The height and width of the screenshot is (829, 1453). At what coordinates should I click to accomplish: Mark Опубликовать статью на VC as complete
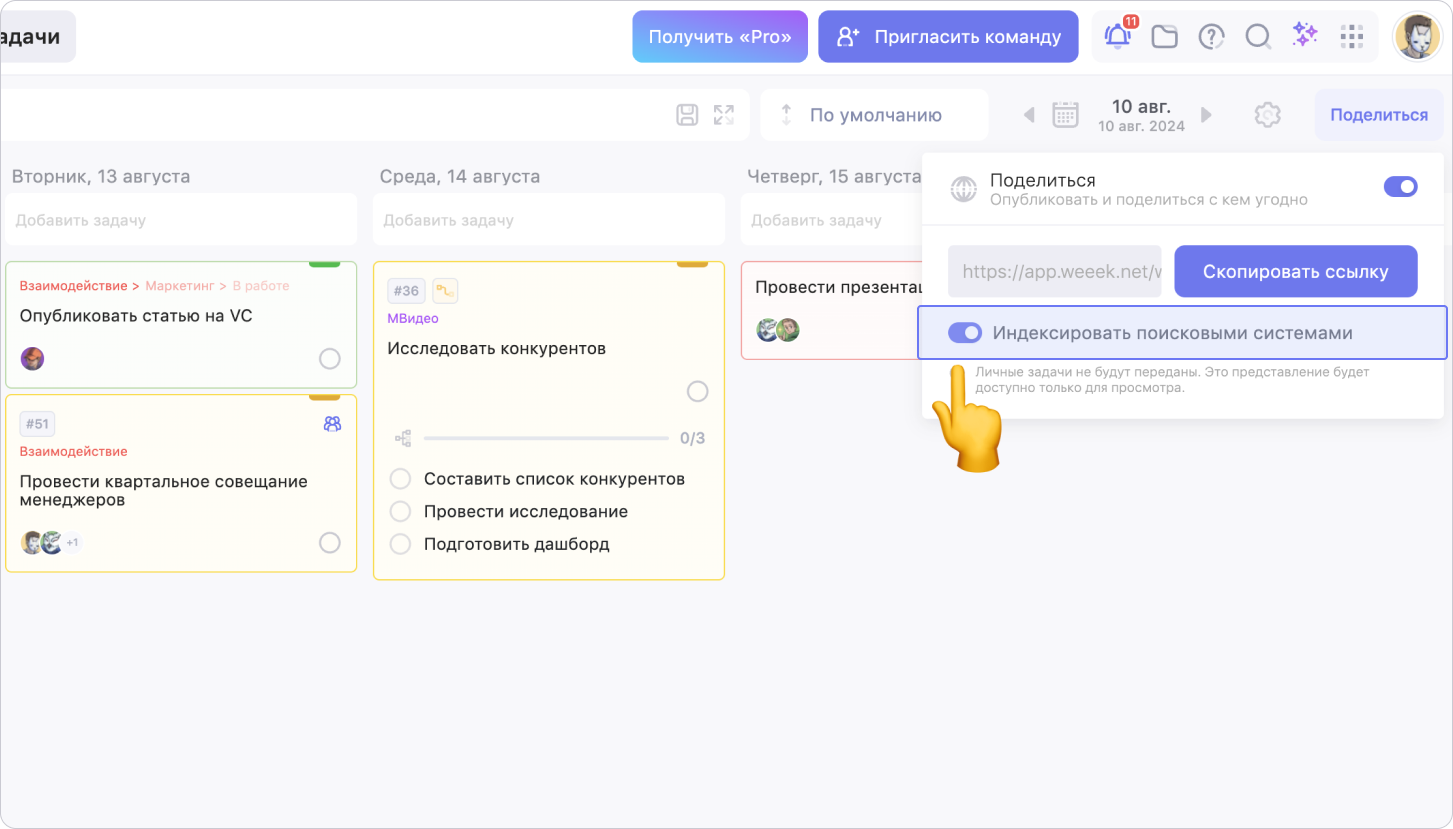click(x=329, y=359)
